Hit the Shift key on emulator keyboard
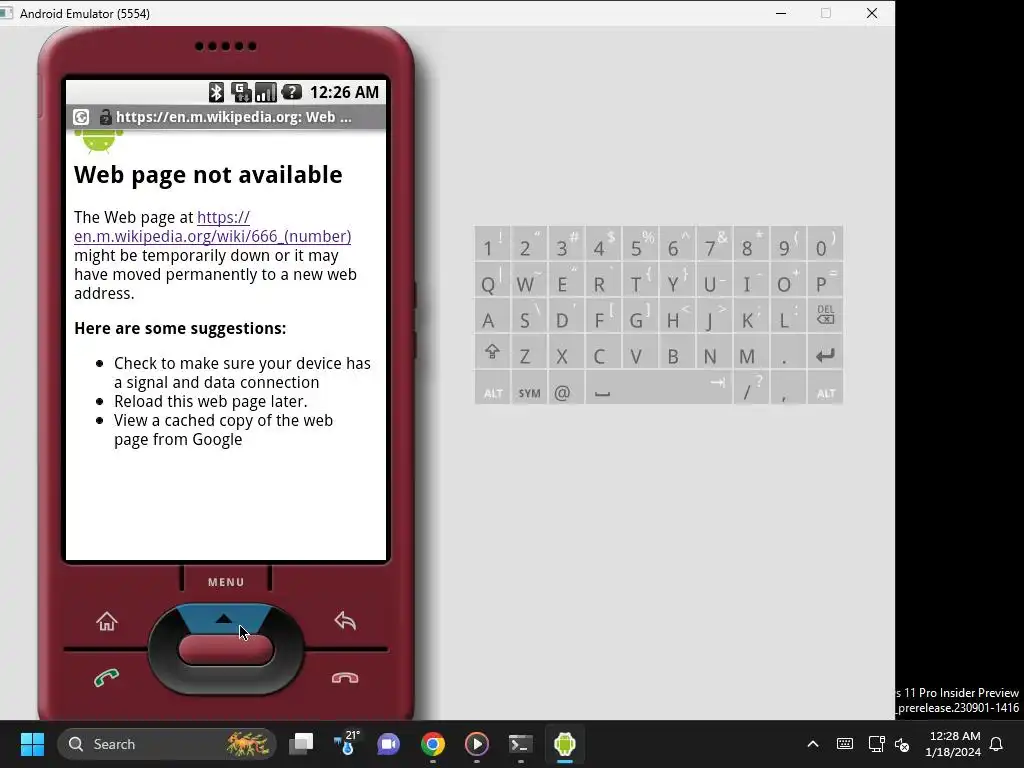The width and height of the screenshot is (1024, 768). (492, 353)
